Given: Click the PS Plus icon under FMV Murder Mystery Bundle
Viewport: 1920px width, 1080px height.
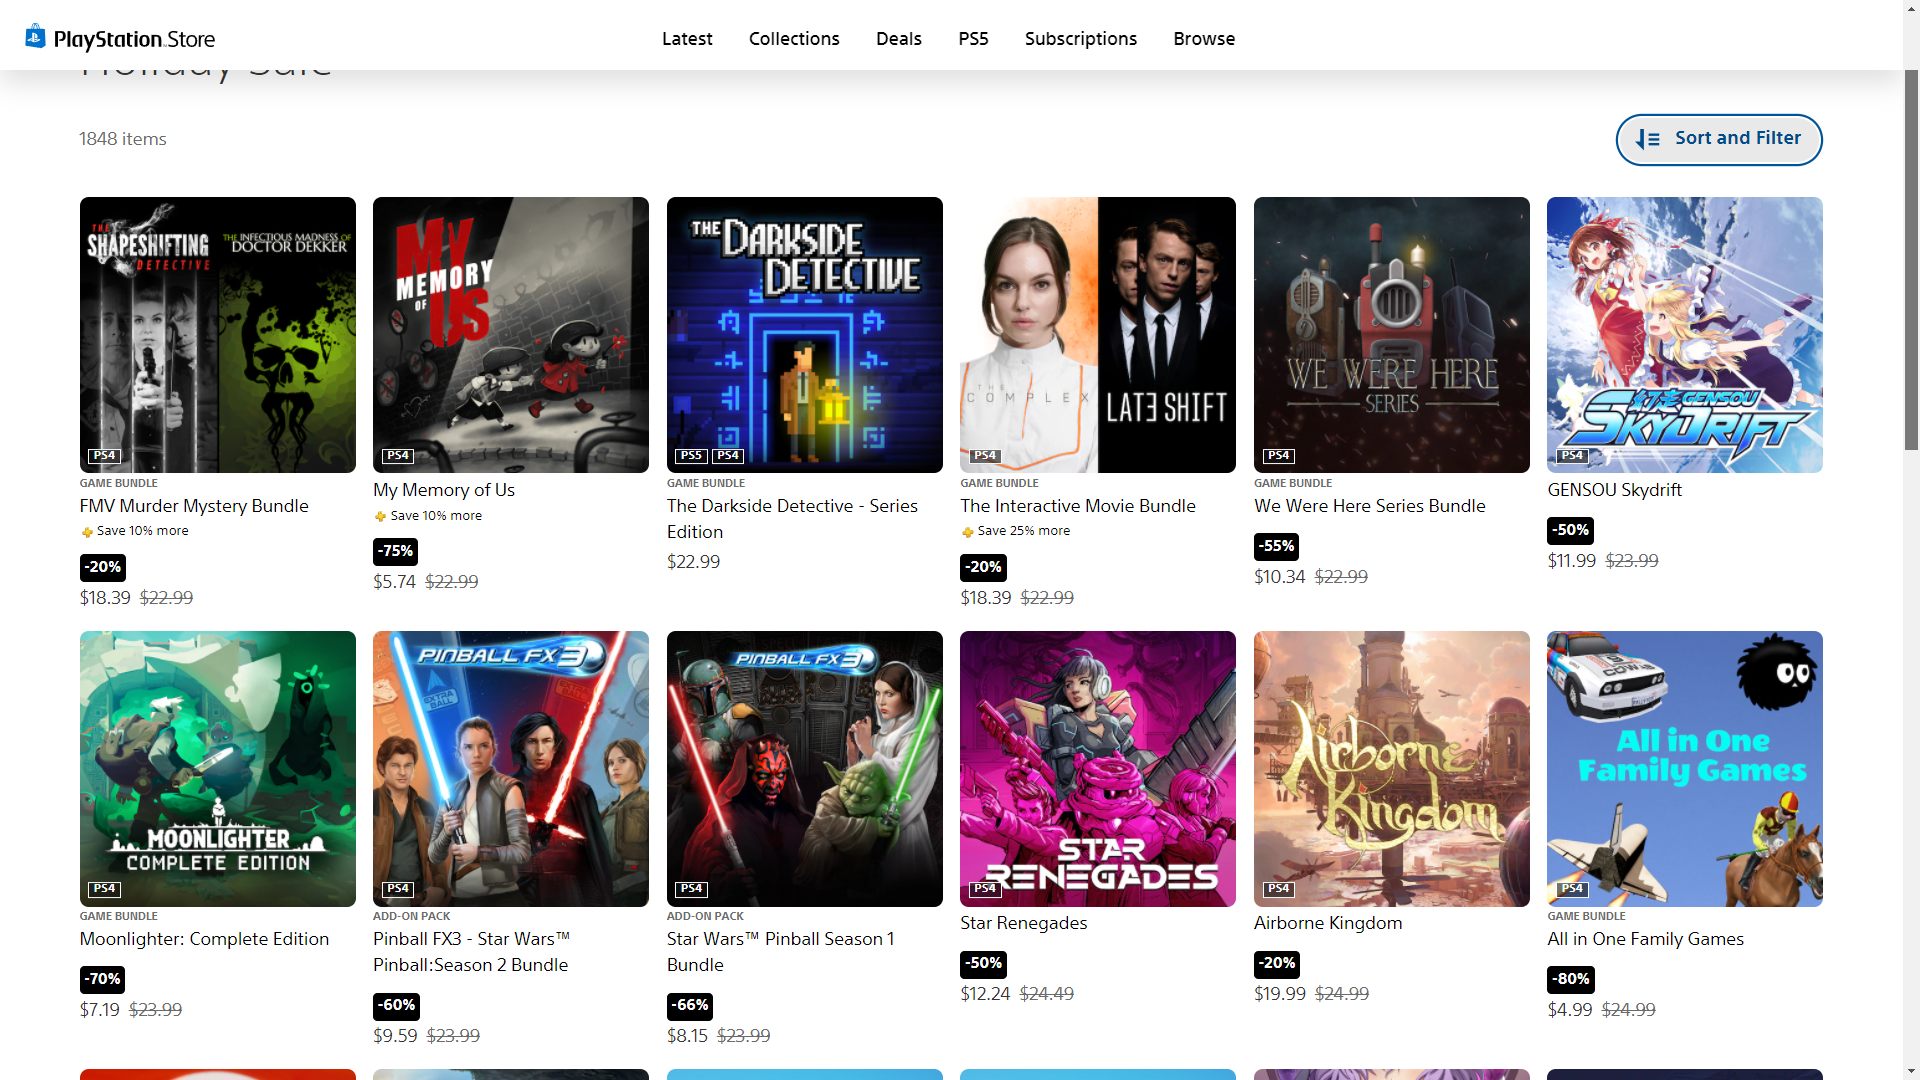Looking at the screenshot, I should click(87, 532).
